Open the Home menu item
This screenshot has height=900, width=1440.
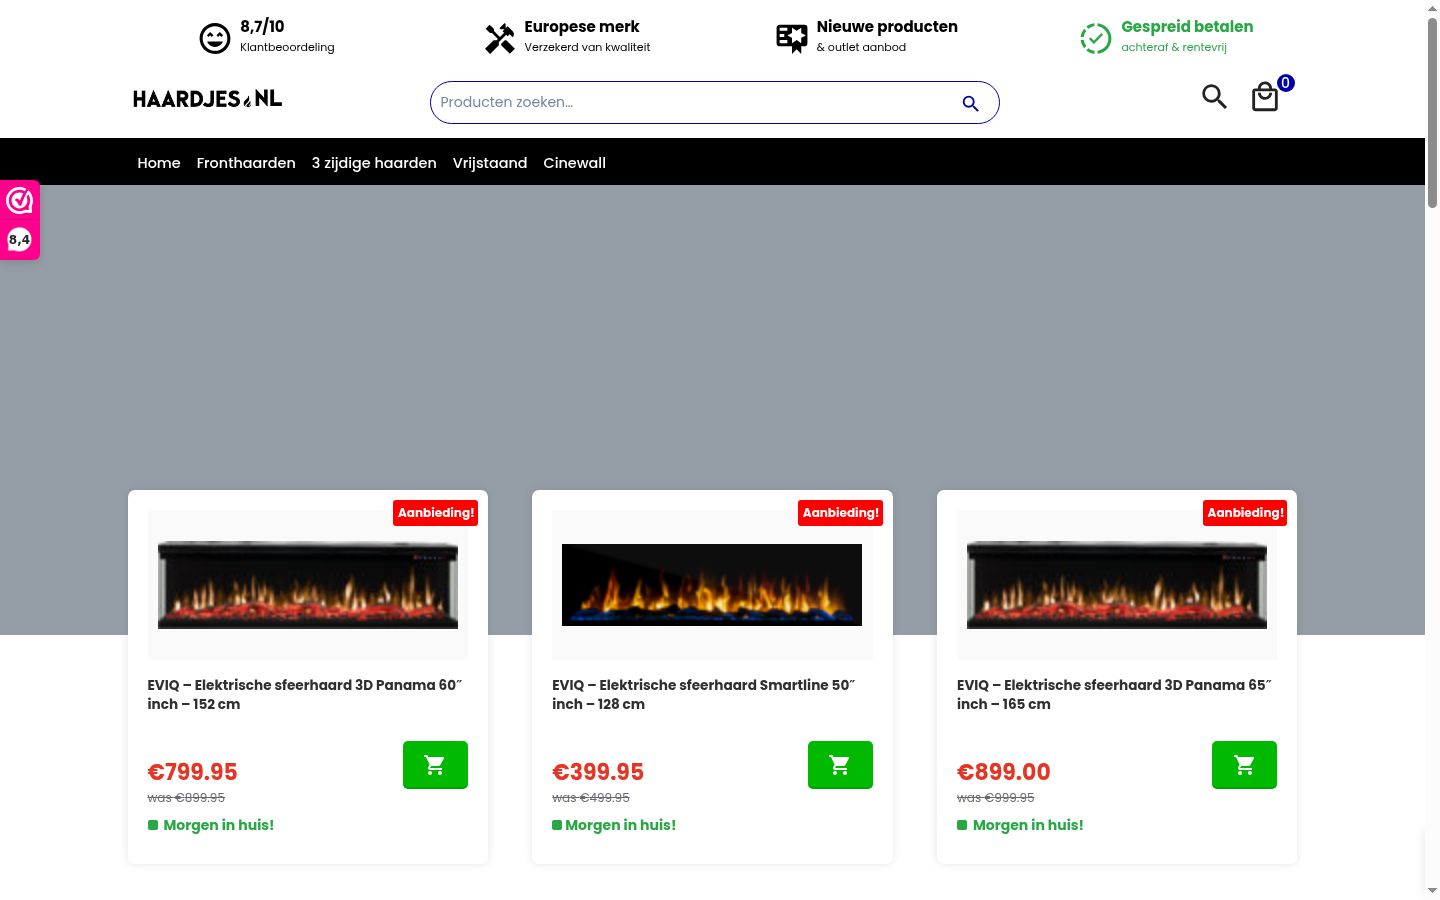click(159, 163)
